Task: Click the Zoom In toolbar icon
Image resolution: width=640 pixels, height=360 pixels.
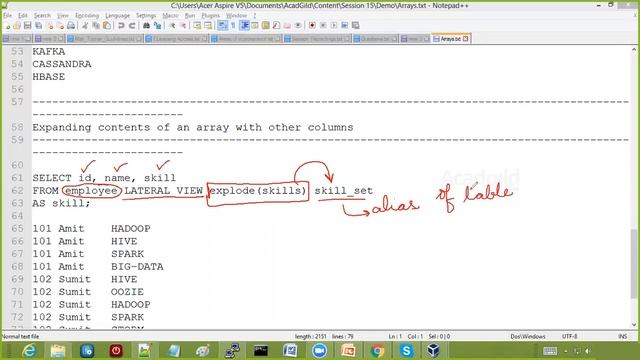Action: (172, 26)
